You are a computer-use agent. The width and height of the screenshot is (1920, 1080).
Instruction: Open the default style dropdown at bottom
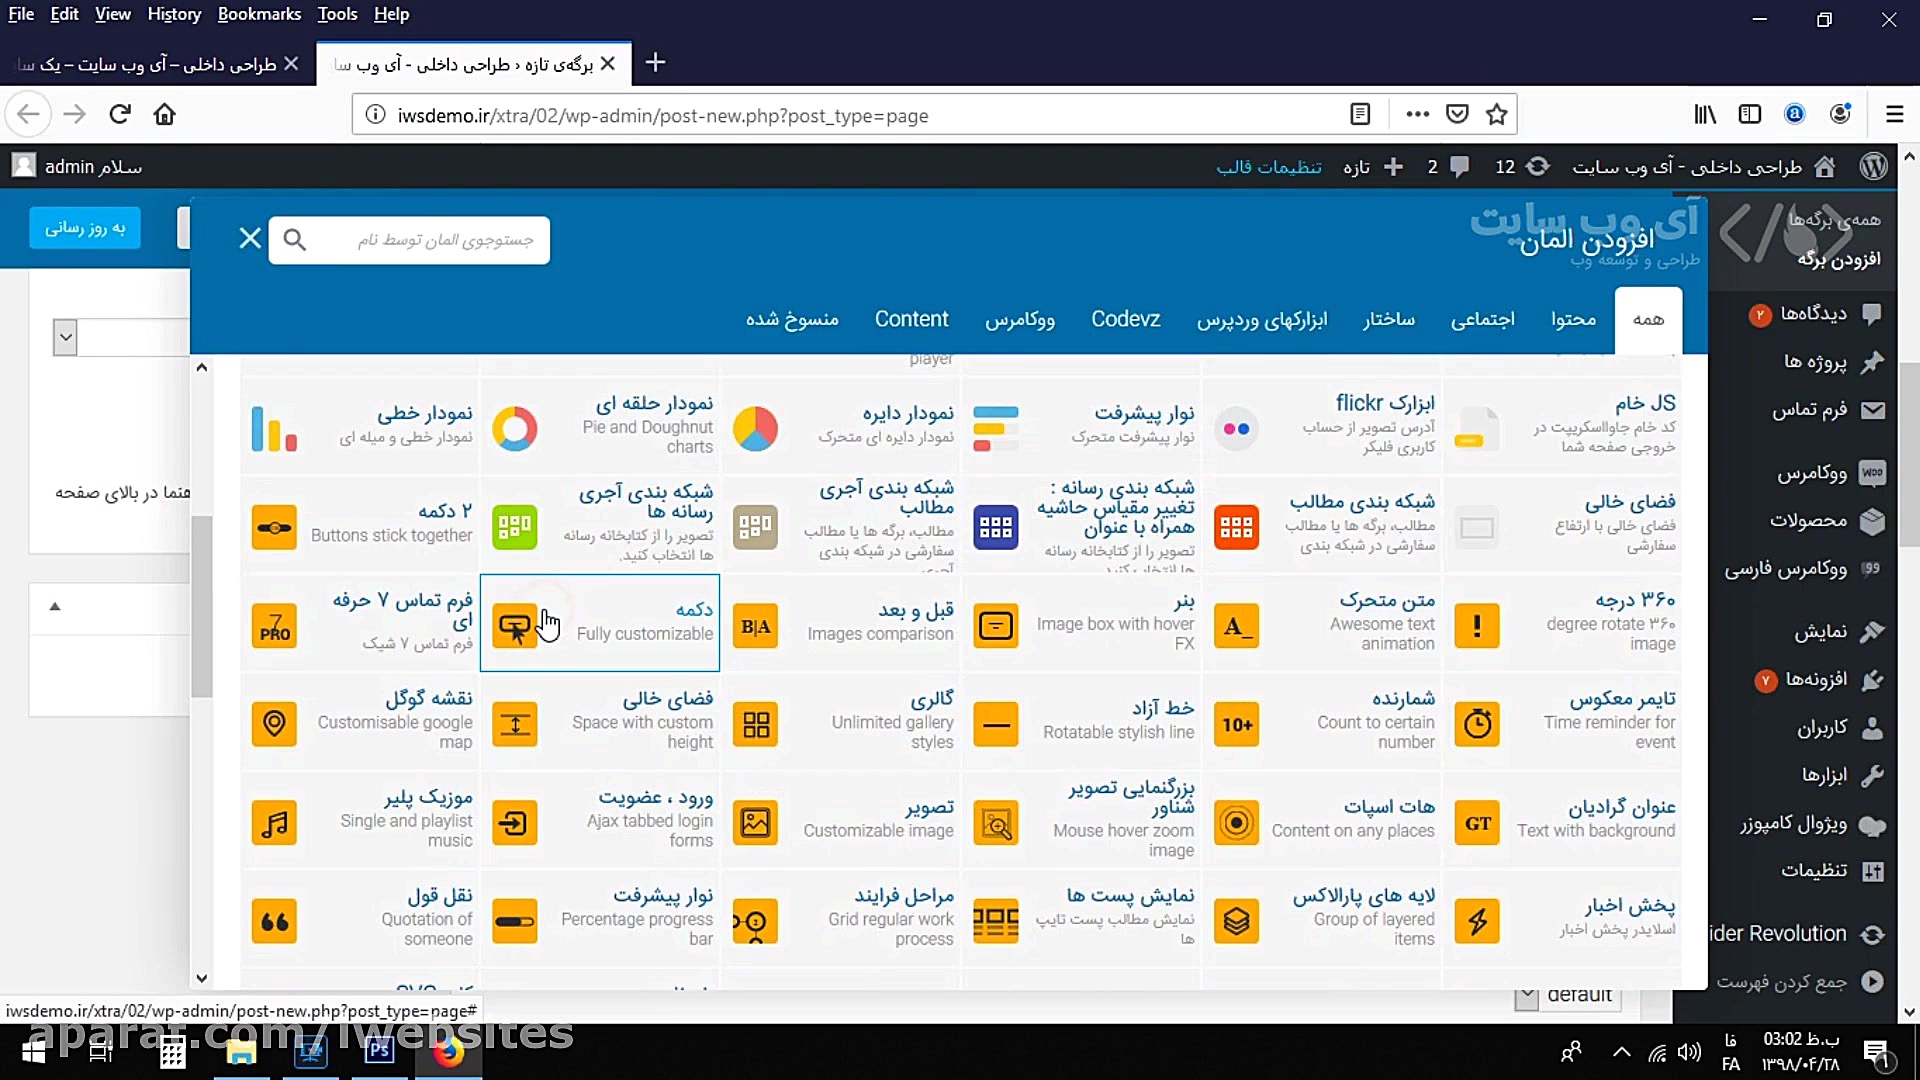(1571, 994)
